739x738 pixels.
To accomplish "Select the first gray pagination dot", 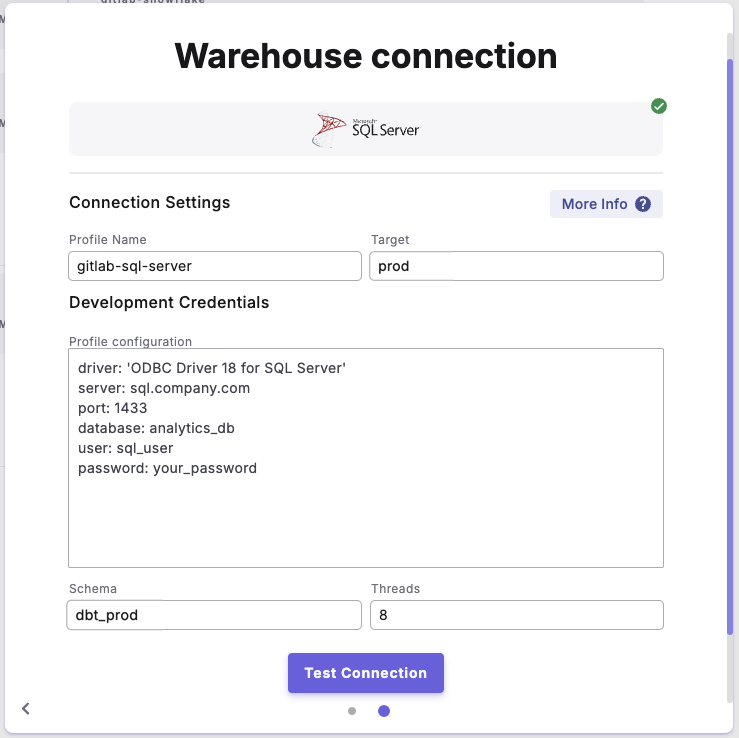I will [x=352, y=711].
